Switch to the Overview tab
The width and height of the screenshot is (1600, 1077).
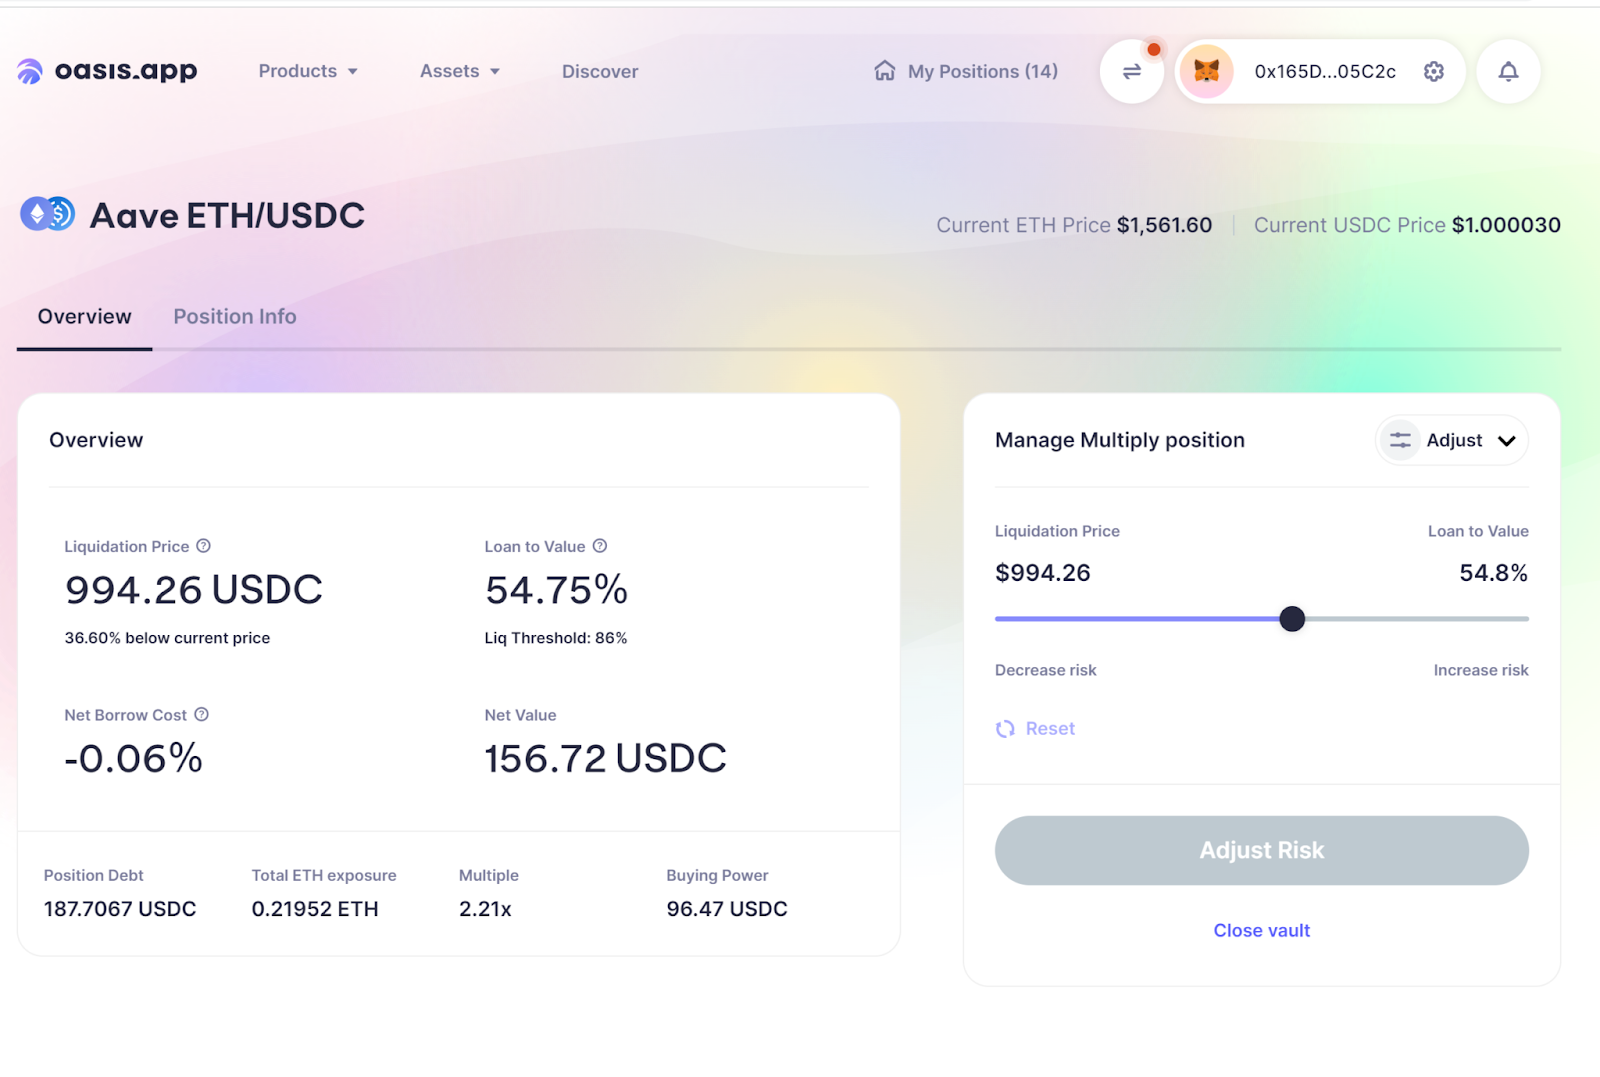pos(85,317)
